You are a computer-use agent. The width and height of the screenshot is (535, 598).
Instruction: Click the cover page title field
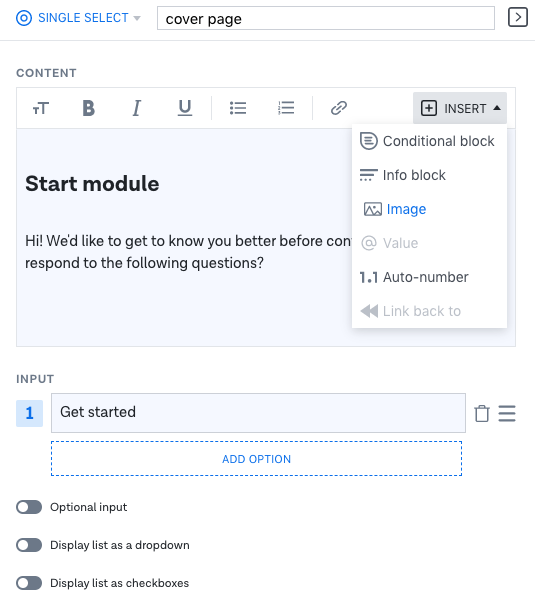pos(326,18)
